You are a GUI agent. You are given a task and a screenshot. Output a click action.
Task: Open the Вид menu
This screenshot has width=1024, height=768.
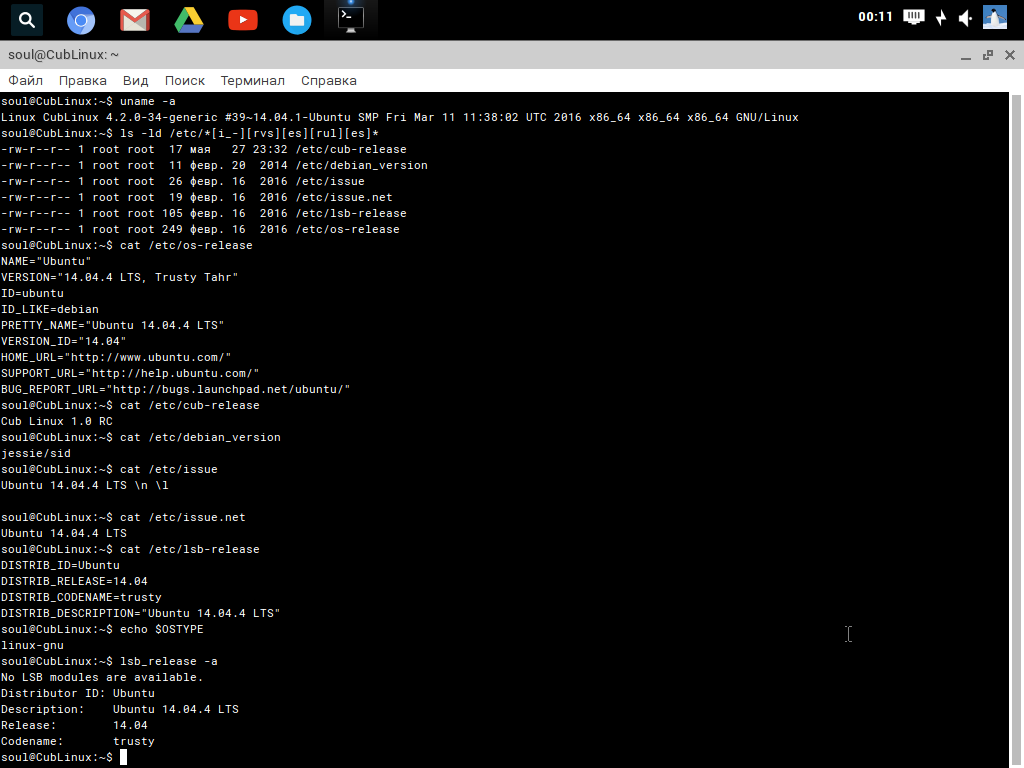[x=135, y=80]
